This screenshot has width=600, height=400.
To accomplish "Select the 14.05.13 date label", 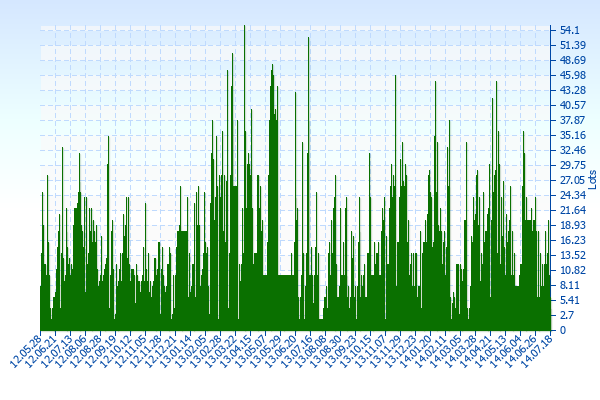I will [491, 351].
